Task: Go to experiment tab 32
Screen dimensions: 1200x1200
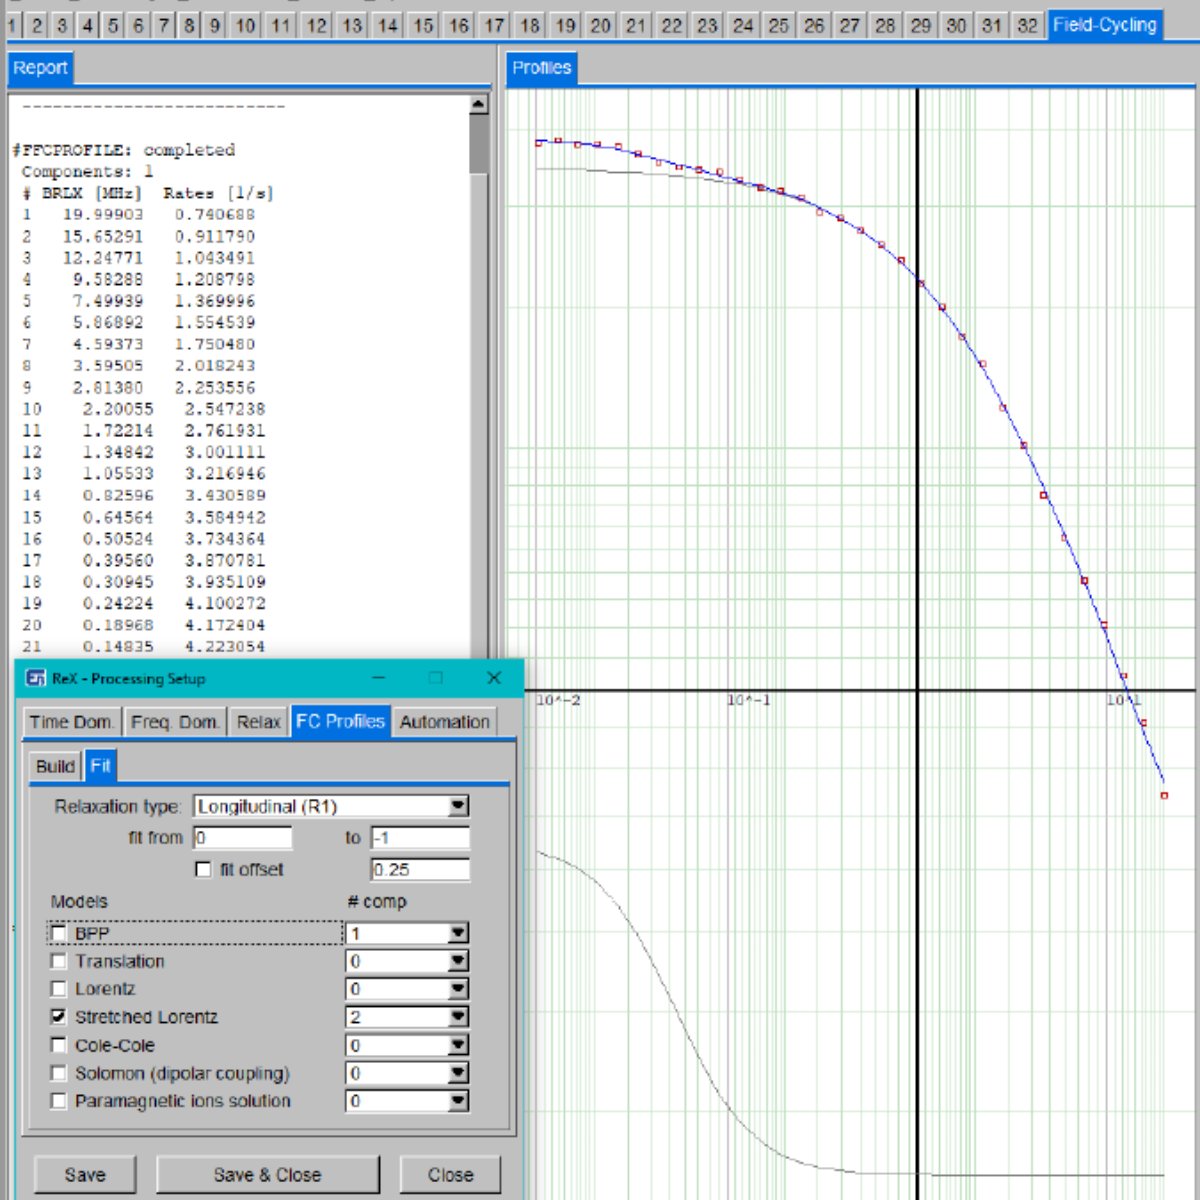Action: coord(1027,25)
